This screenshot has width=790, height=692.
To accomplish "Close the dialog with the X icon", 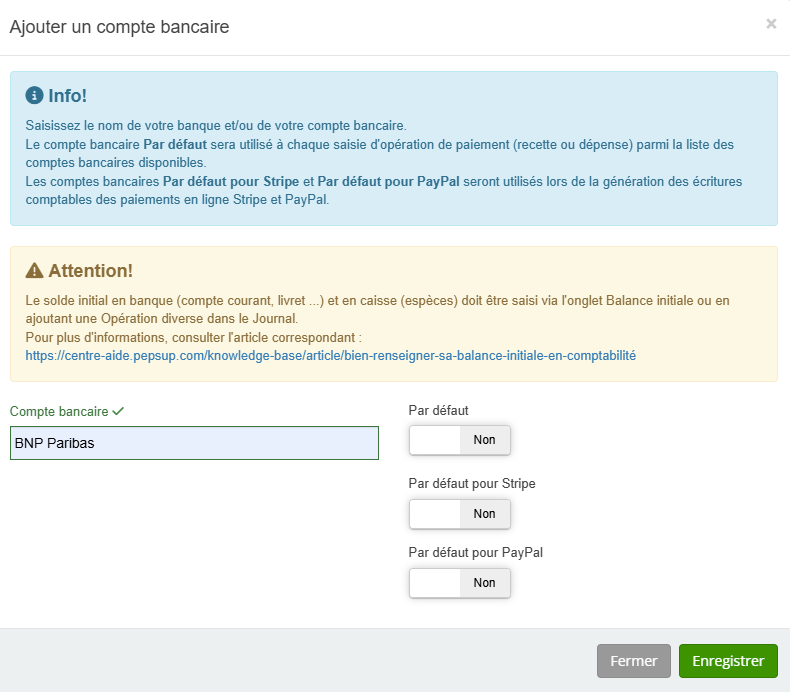I will 771,24.
